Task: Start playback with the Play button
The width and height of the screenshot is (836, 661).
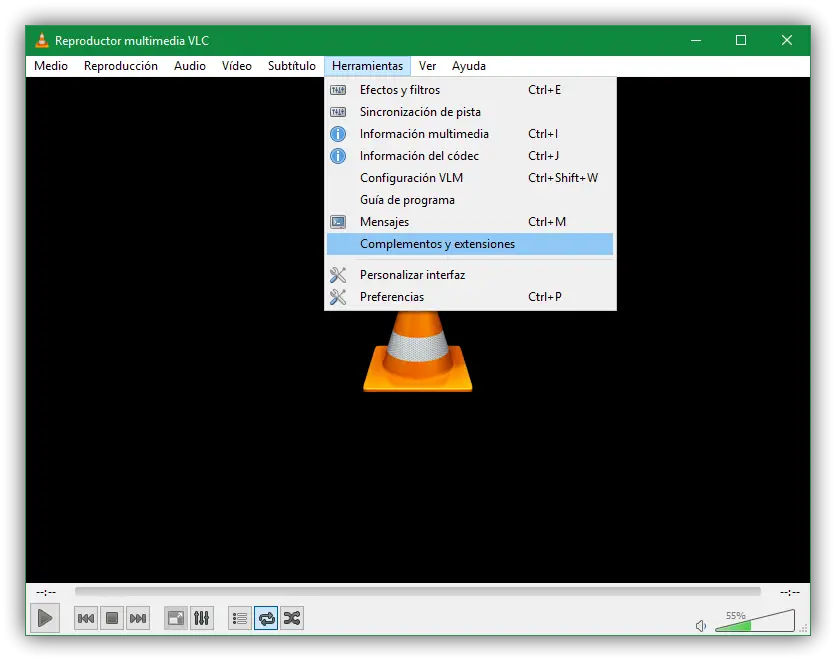Action: (45, 618)
